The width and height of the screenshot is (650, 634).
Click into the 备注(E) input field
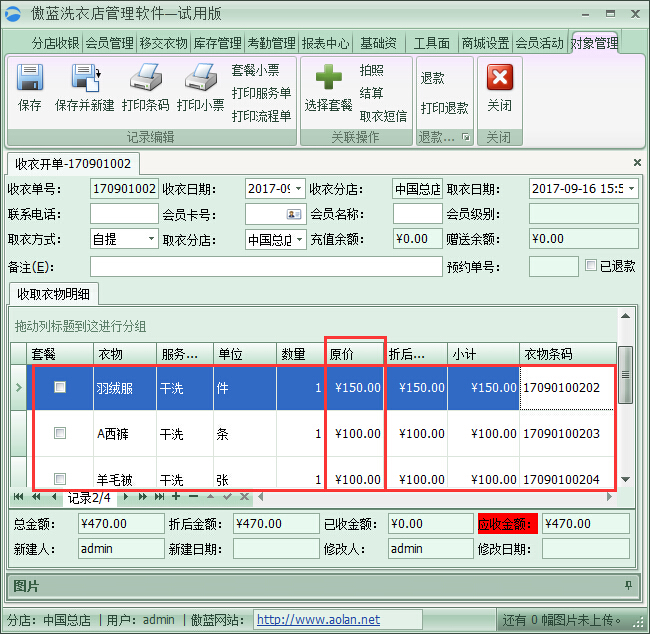pos(266,267)
